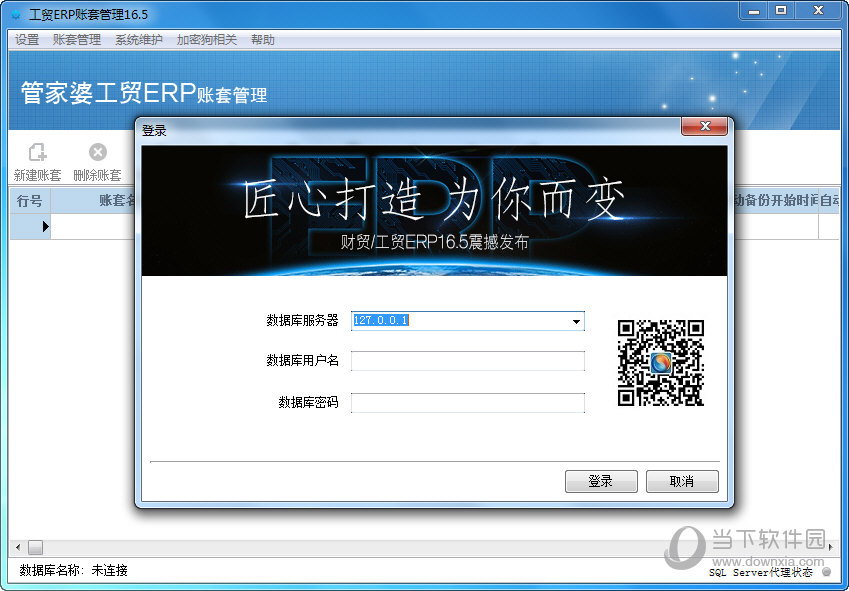Click the 数据库用户名 input field
Viewport: 849px width, 591px height.
(x=468, y=361)
